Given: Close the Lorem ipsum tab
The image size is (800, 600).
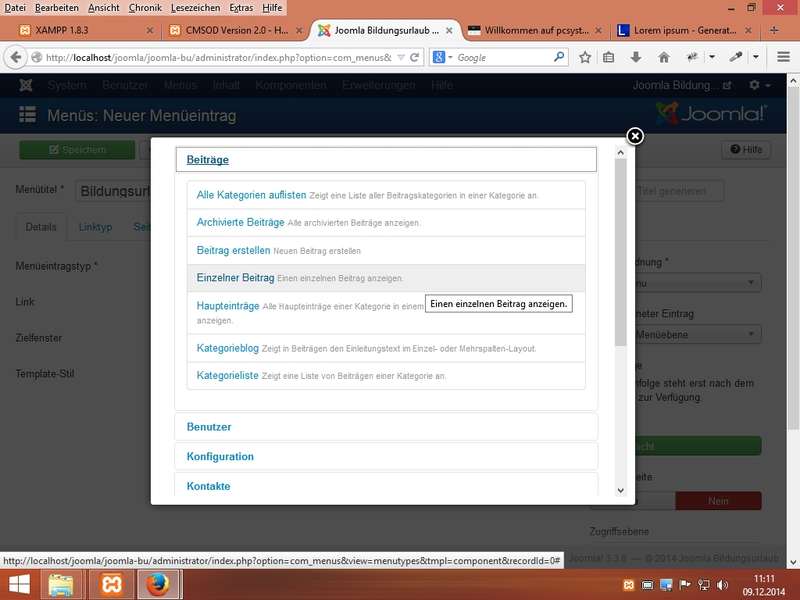Looking at the screenshot, I should [x=748, y=31].
